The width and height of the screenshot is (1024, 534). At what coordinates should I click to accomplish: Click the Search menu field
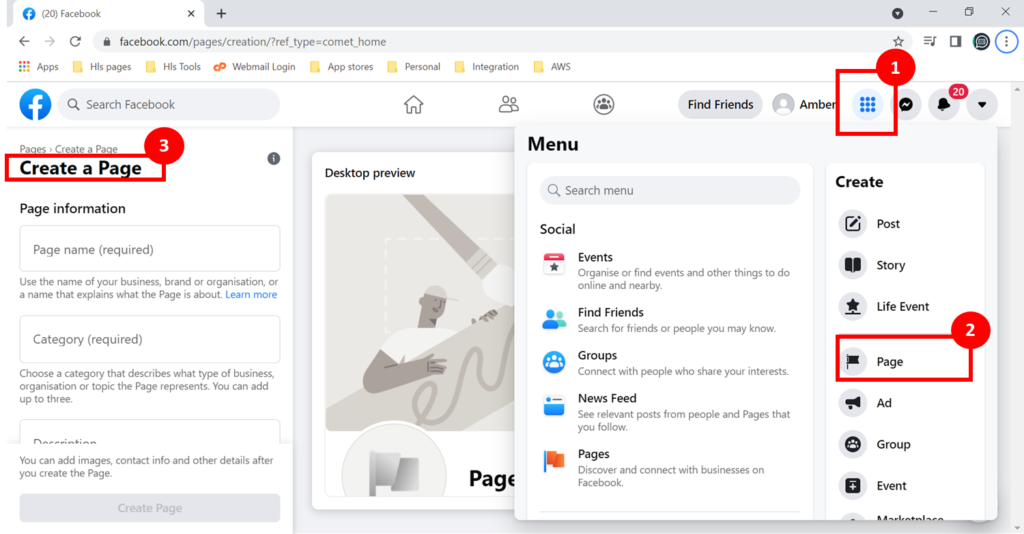coord(669,190)
